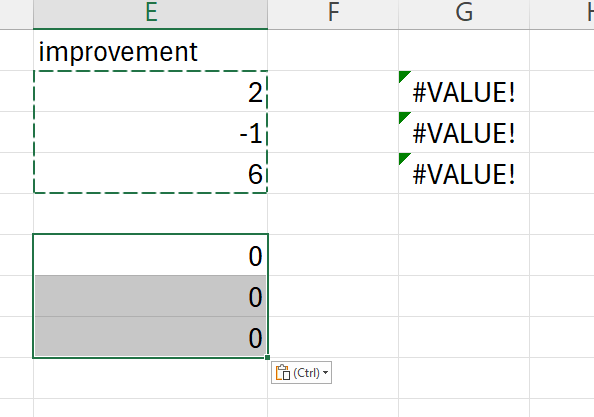
Task: Select column G header
Action: (x=464, y=14)
